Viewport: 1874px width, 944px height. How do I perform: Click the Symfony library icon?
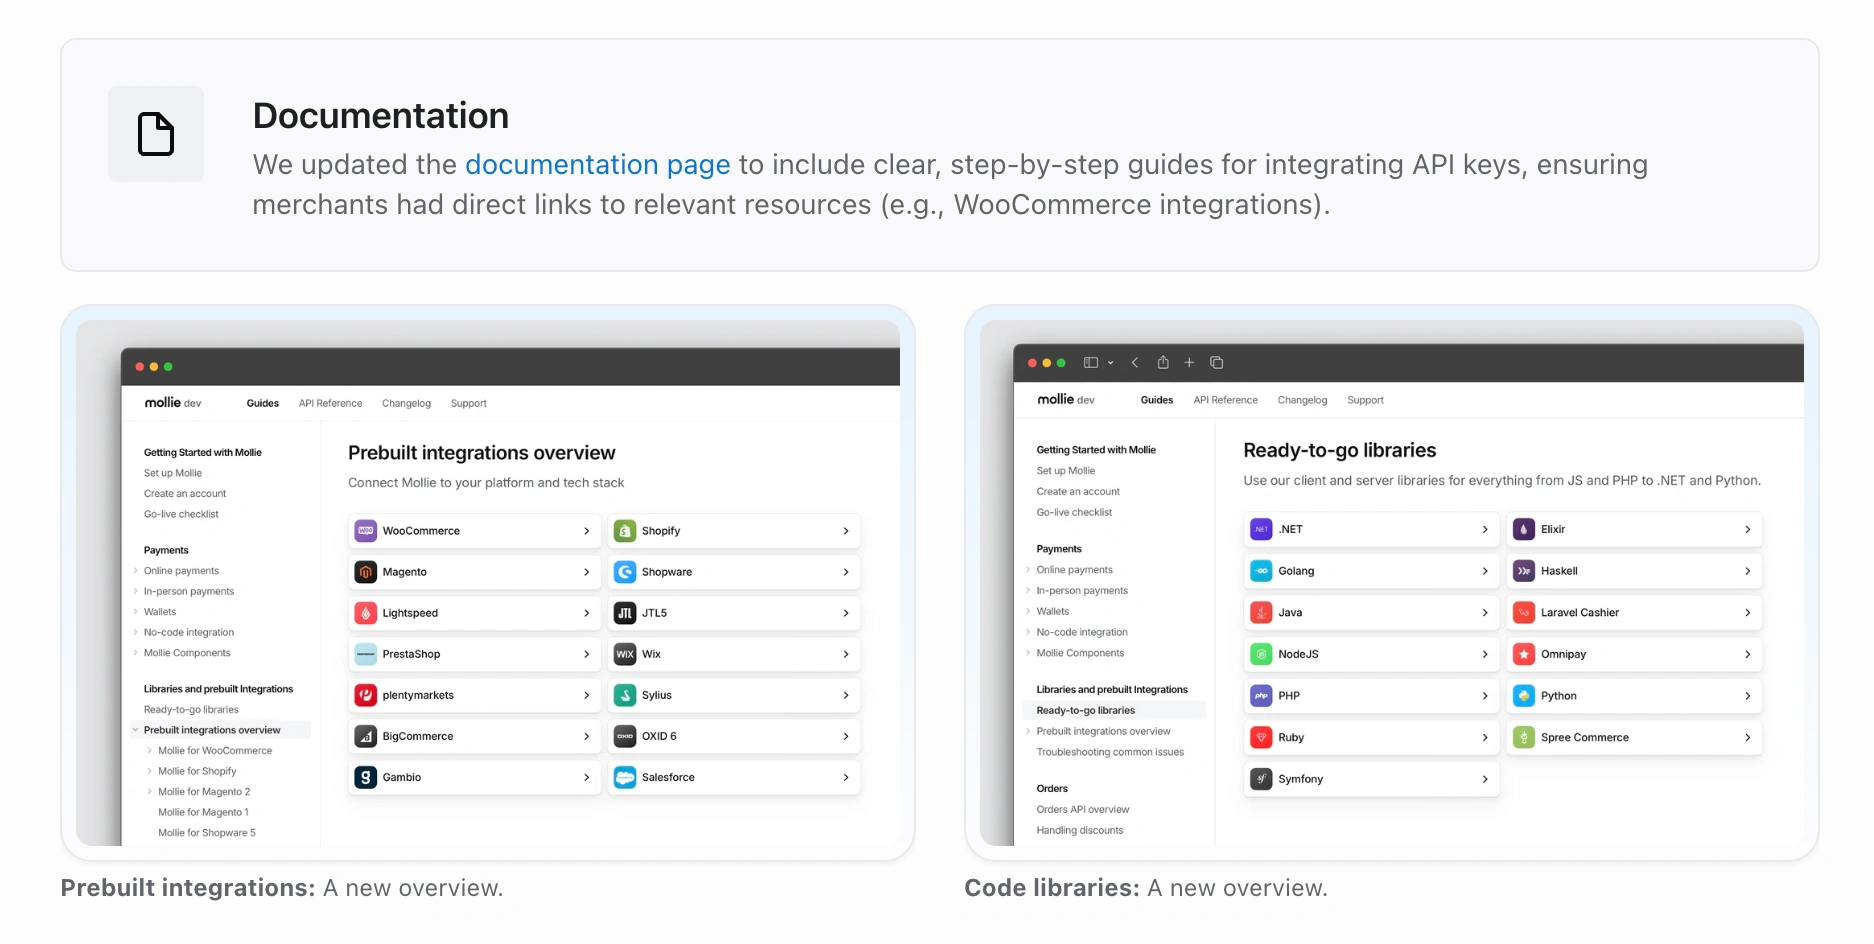pyautogui.click(x=1262, y=779)
